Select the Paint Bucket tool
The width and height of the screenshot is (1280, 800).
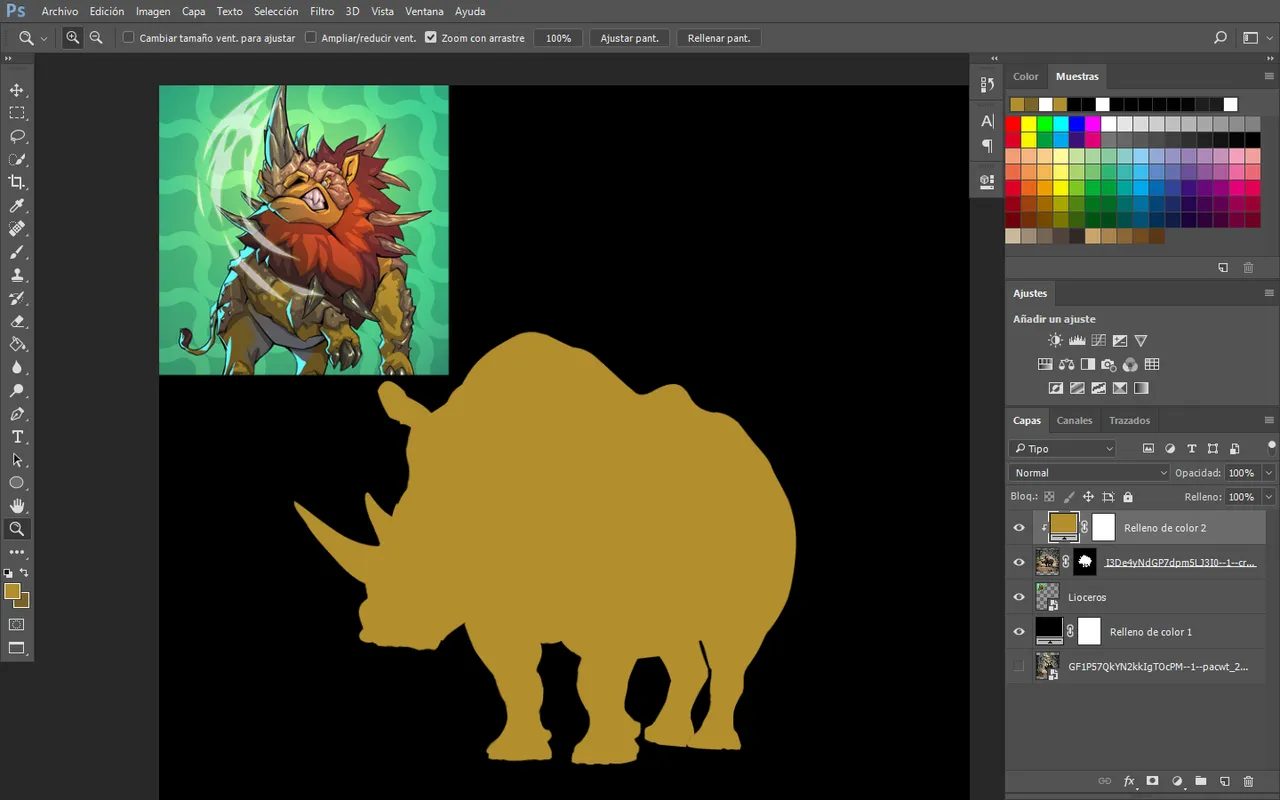(x=17, y=344)
